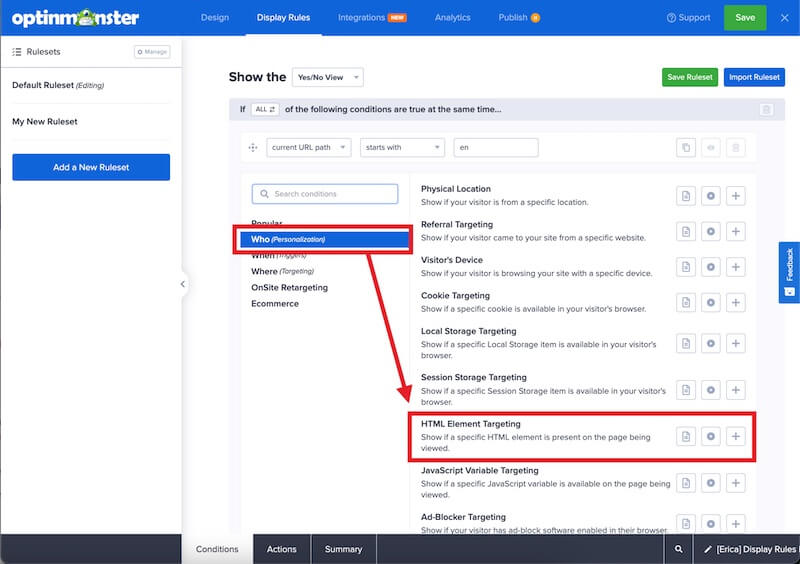This screenshot has width=800, height=564.
Task: Open search icon in bottom bar
Action: (679, 549)
